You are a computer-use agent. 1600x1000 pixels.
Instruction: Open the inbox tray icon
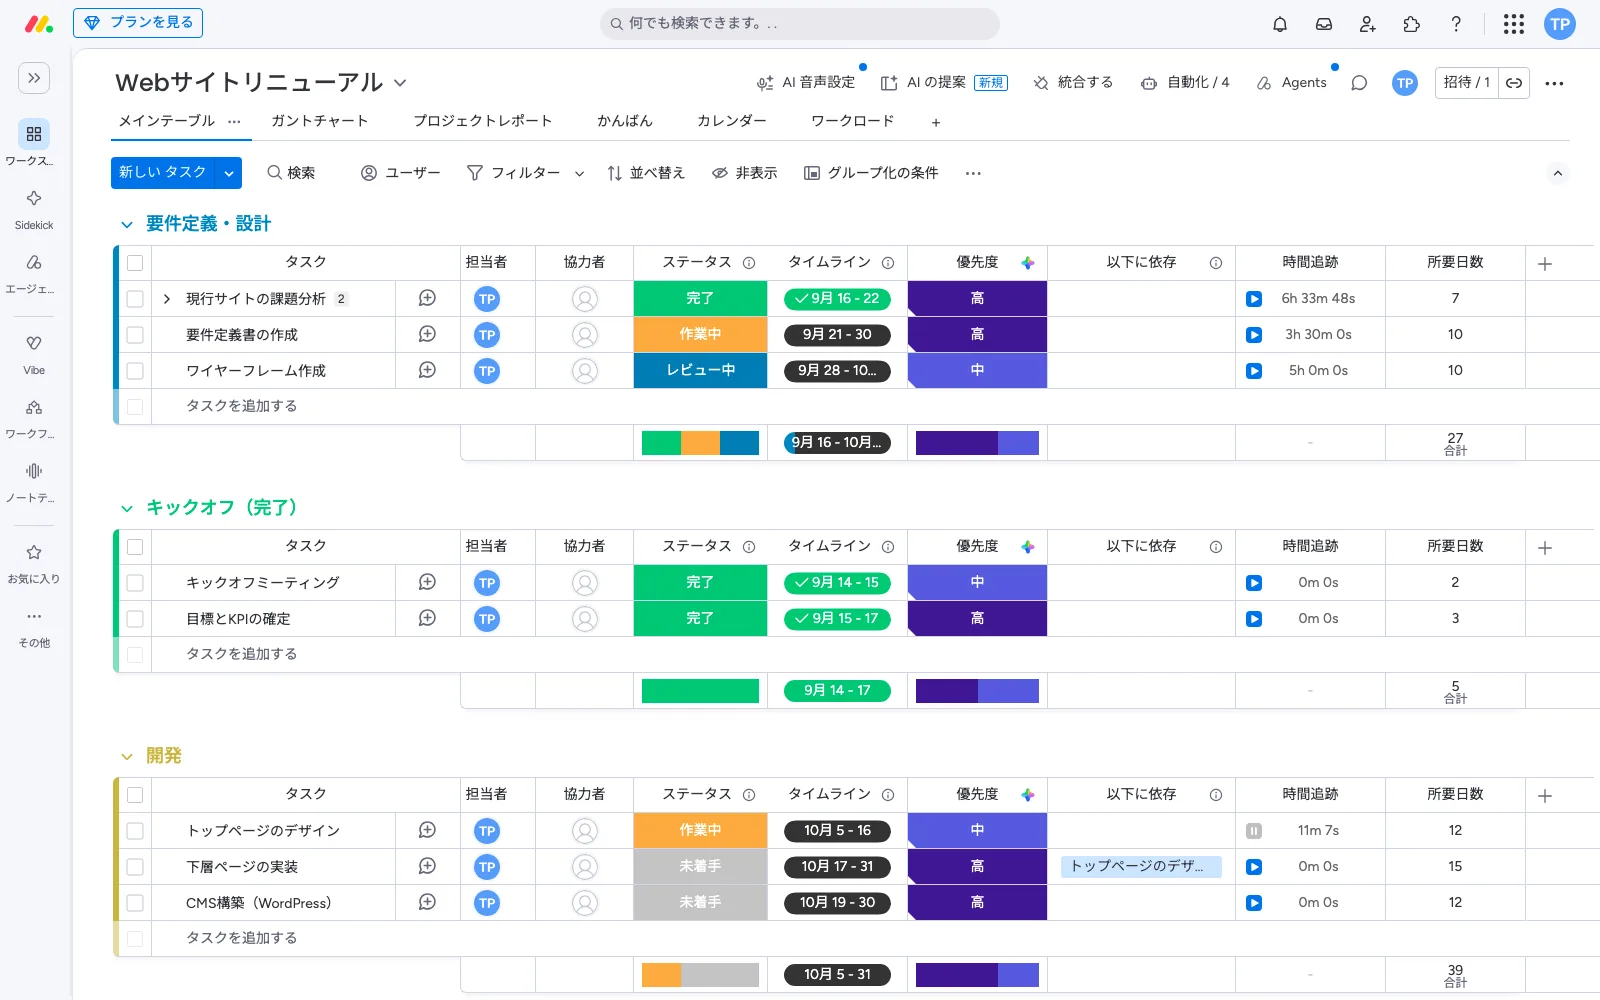pos(1324,24)
